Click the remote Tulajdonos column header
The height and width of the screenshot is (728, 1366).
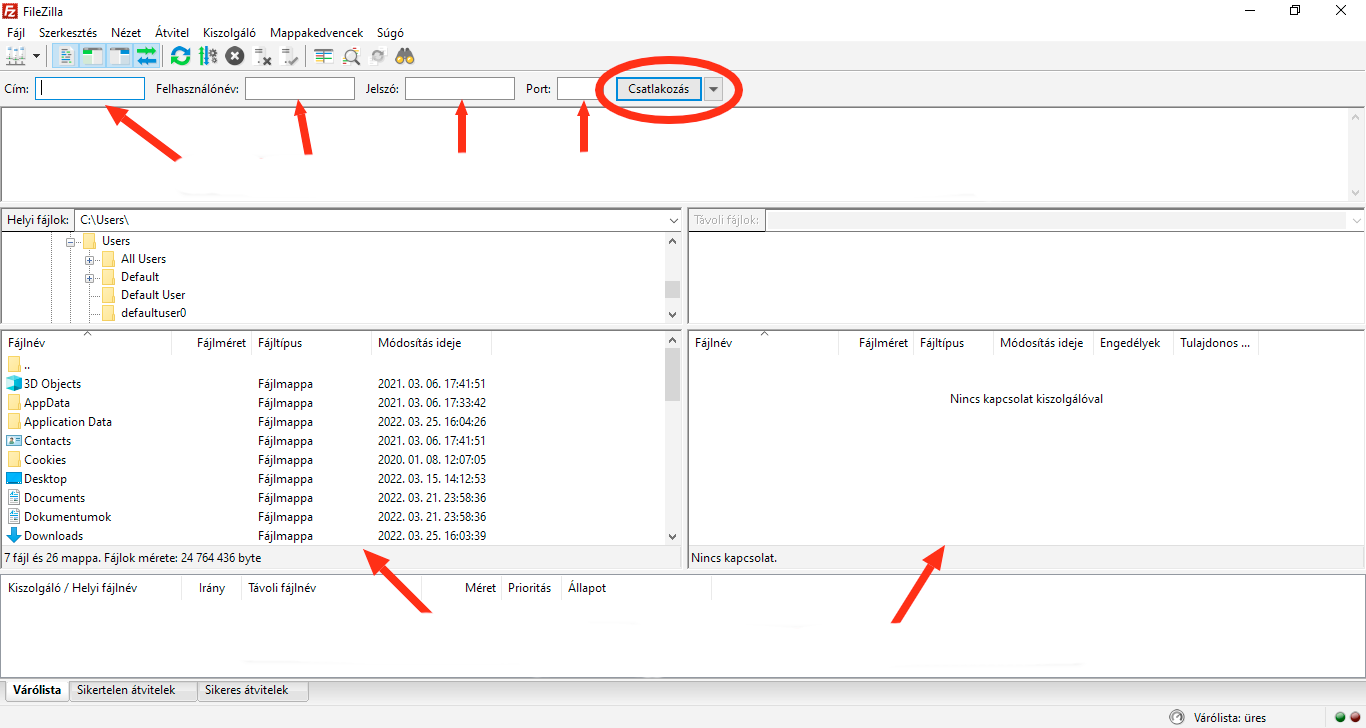(1216, 343)
